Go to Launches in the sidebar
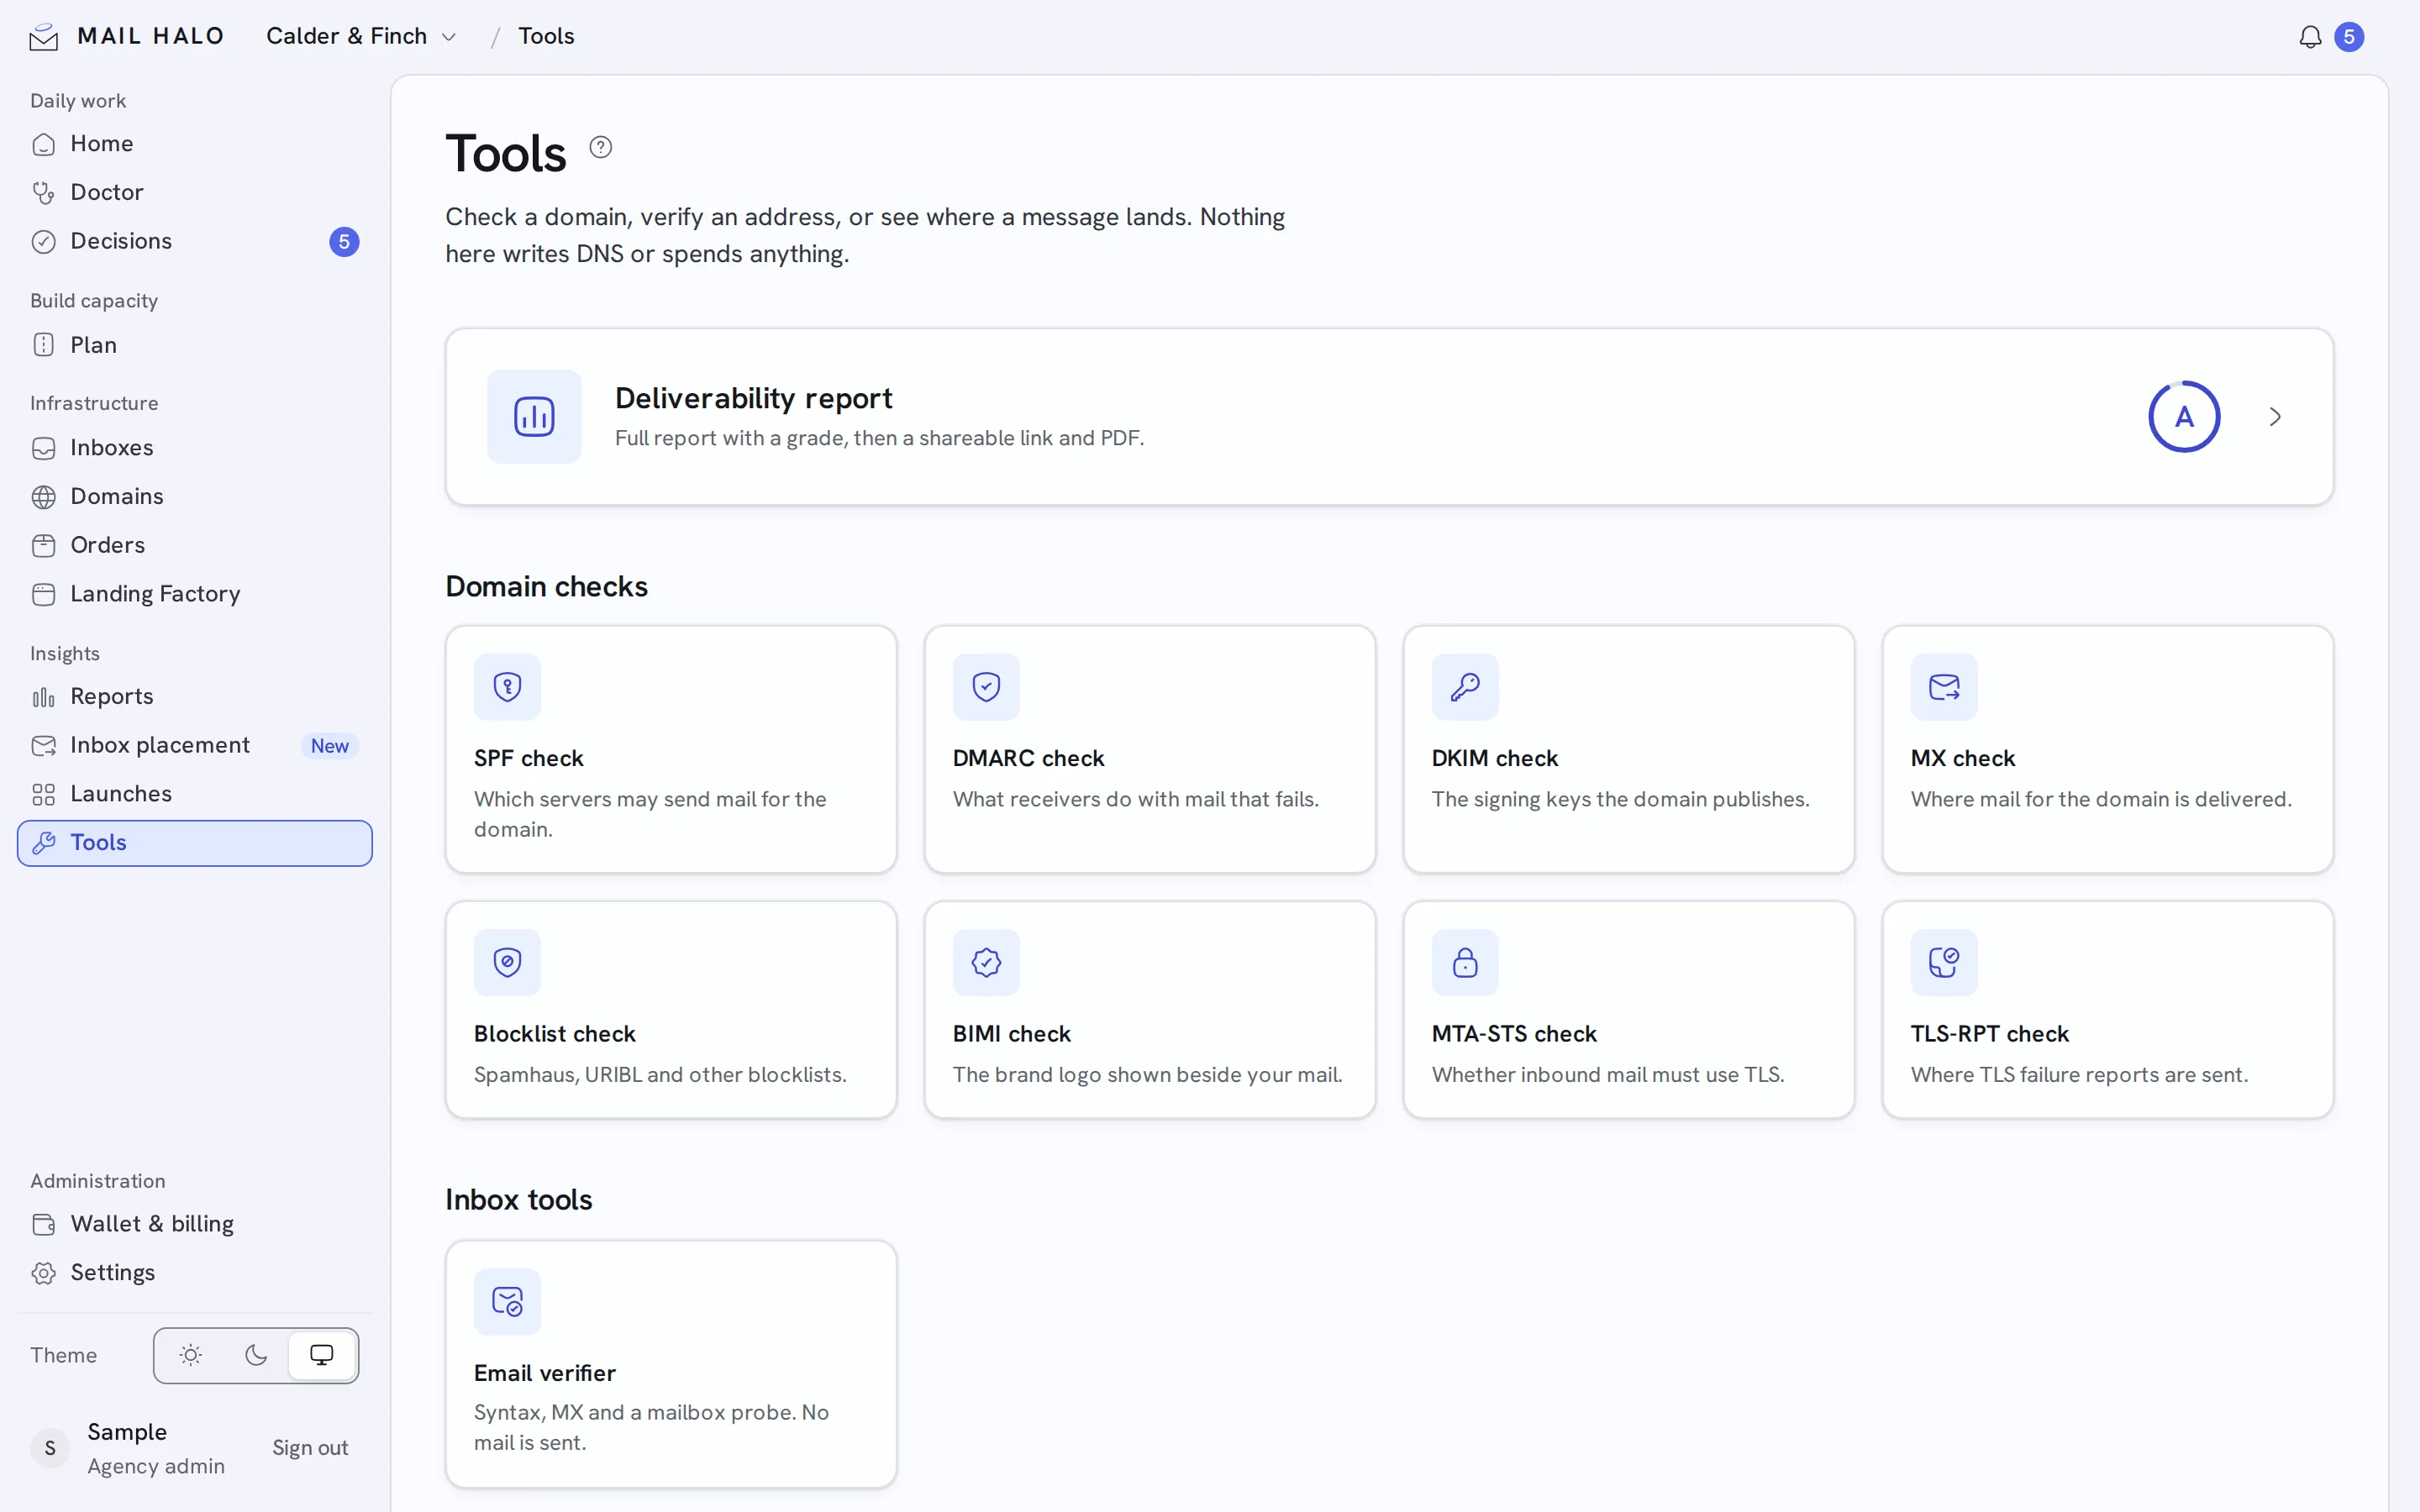2420x1512 pixels. pyautogui.click(x=195, y=794)
